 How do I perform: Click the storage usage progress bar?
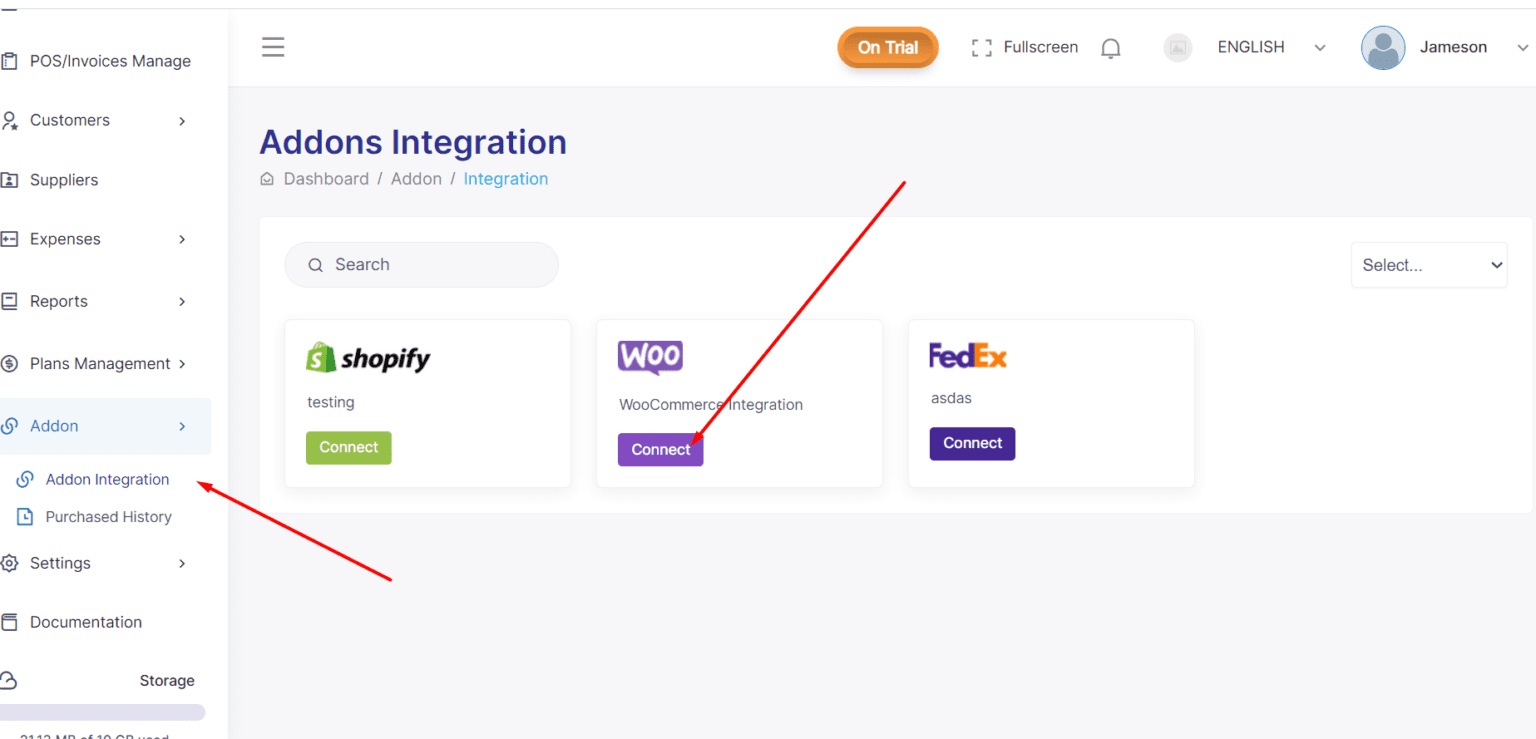(103, 713)
